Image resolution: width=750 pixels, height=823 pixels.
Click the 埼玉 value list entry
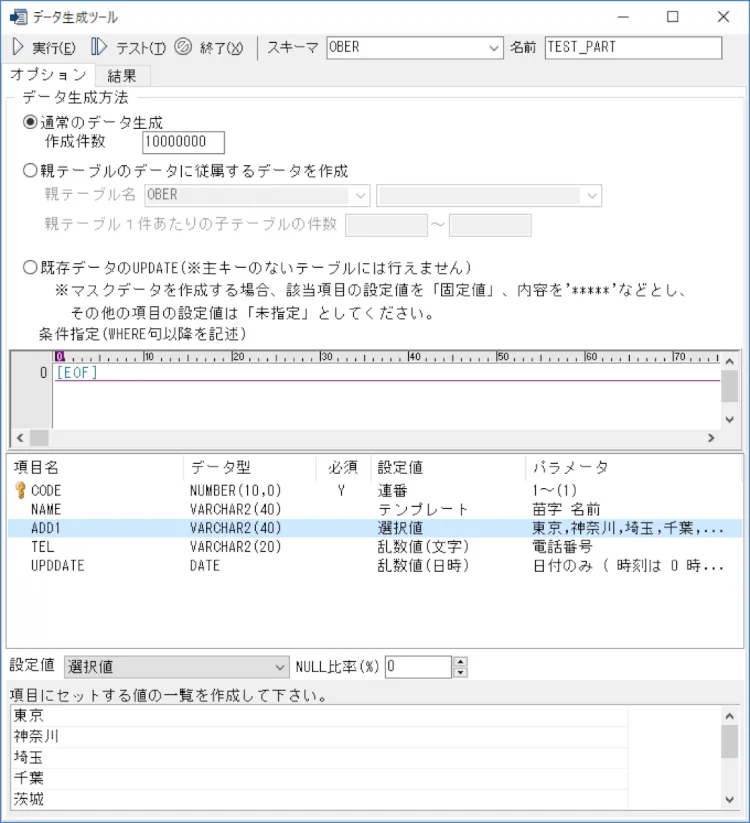[x=320, y=757]
